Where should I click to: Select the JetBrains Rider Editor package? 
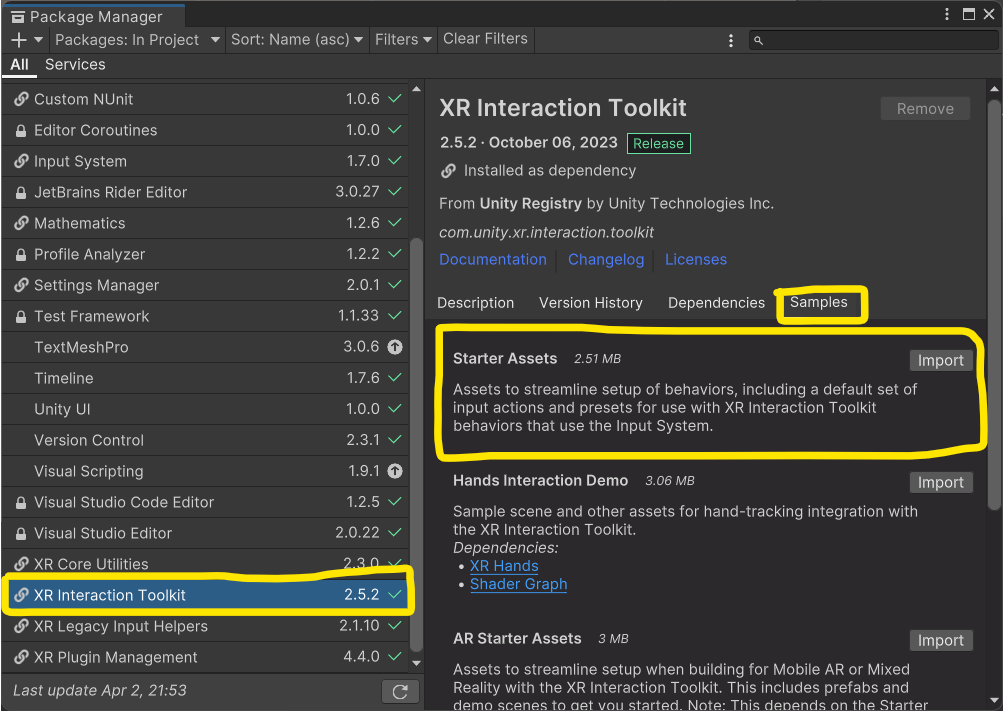205,192
